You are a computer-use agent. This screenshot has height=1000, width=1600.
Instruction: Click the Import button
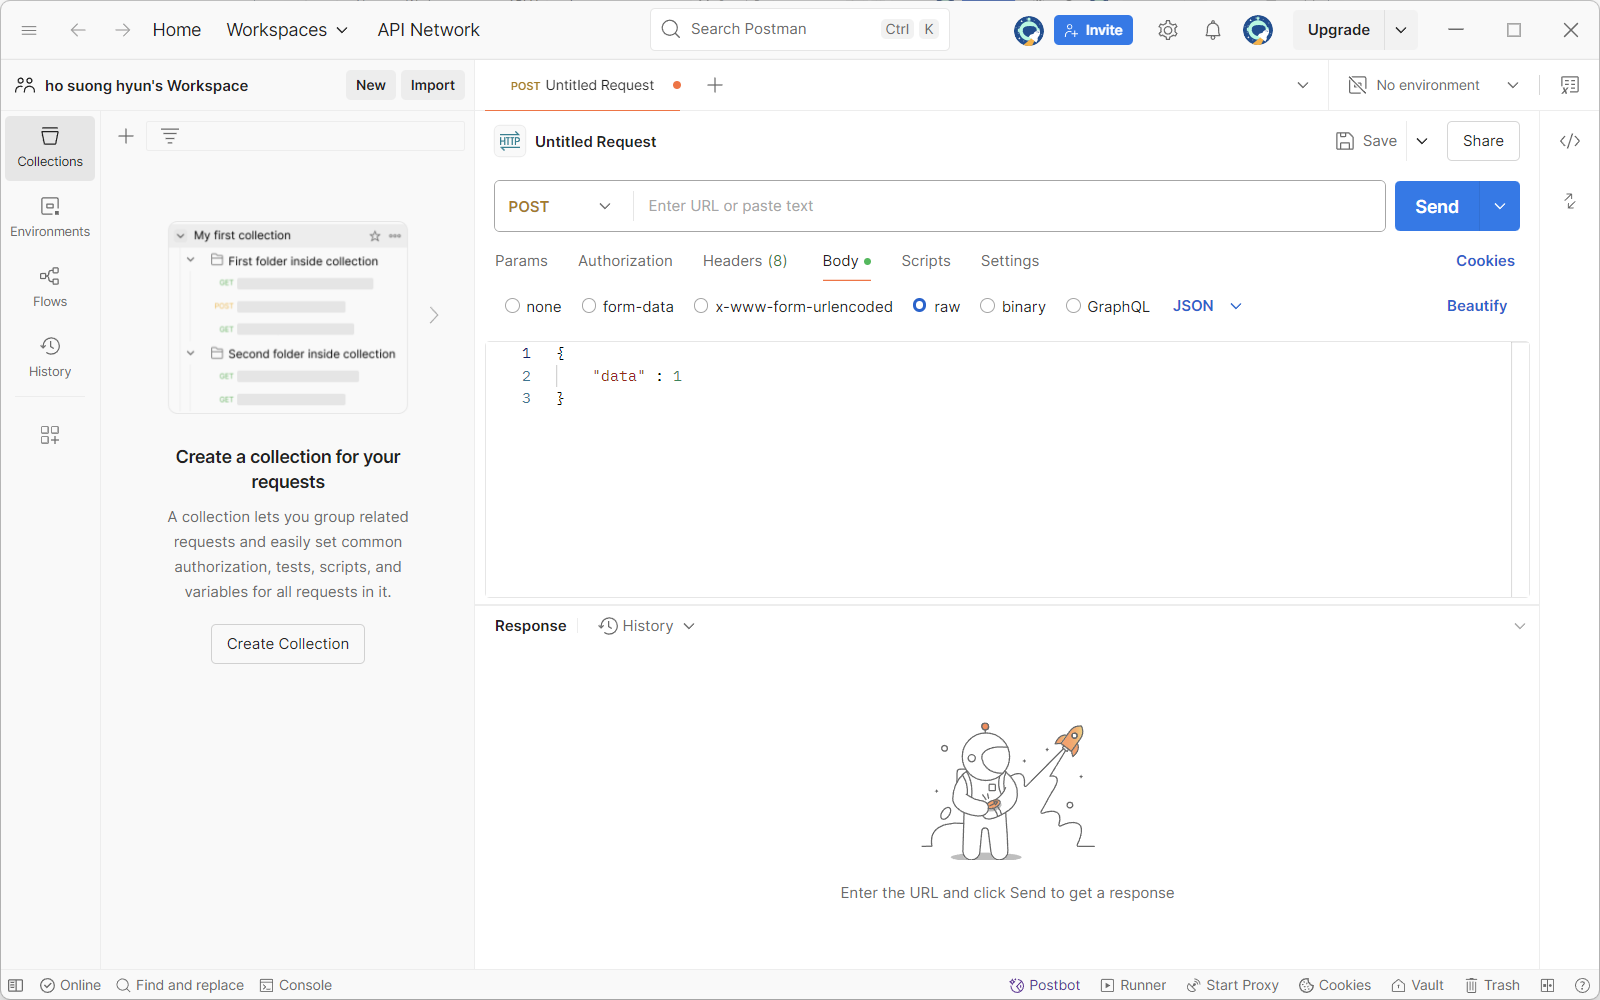[x=433, y=85]
